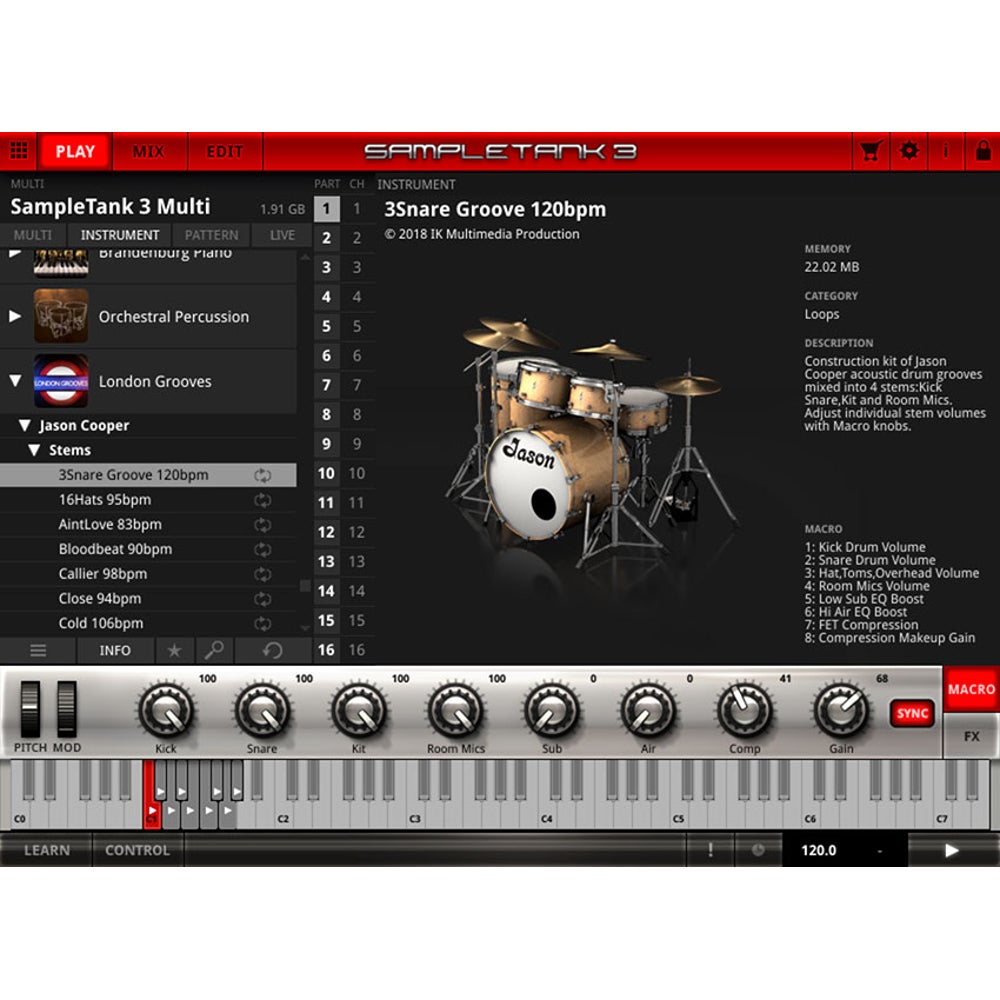Open search with the magnifier icon
This screenshot has height=1000, width=1000.
[x=214, y=651]
